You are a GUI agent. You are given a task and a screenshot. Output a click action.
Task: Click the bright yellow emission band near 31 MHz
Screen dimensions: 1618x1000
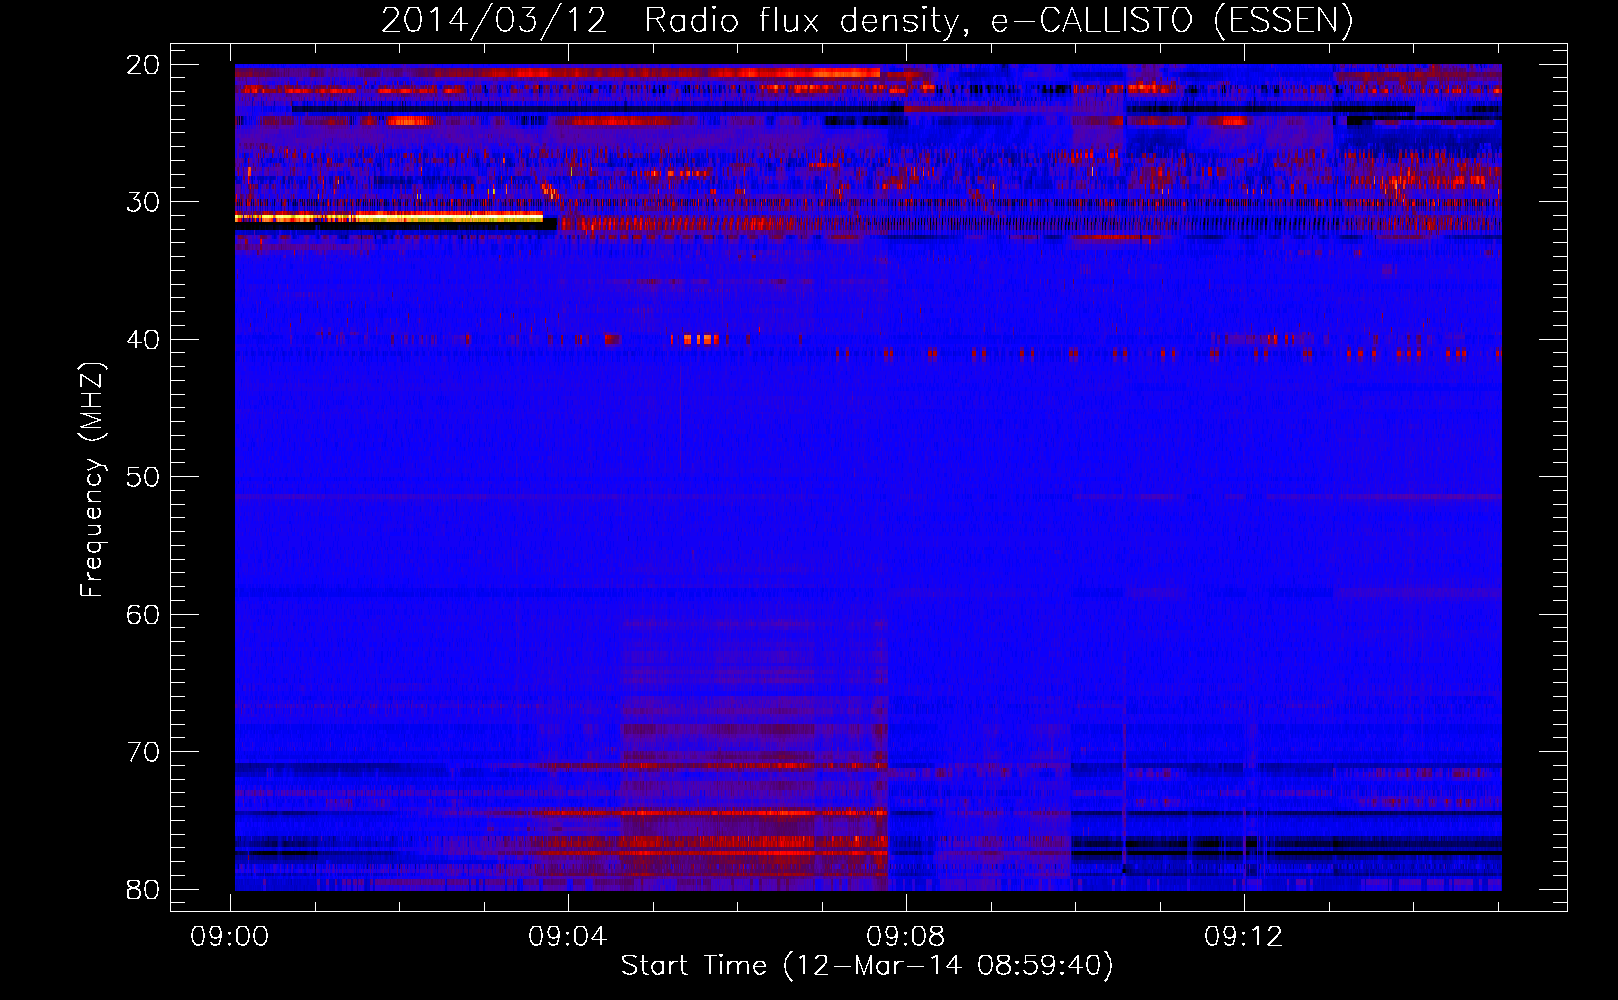point(389,217)
